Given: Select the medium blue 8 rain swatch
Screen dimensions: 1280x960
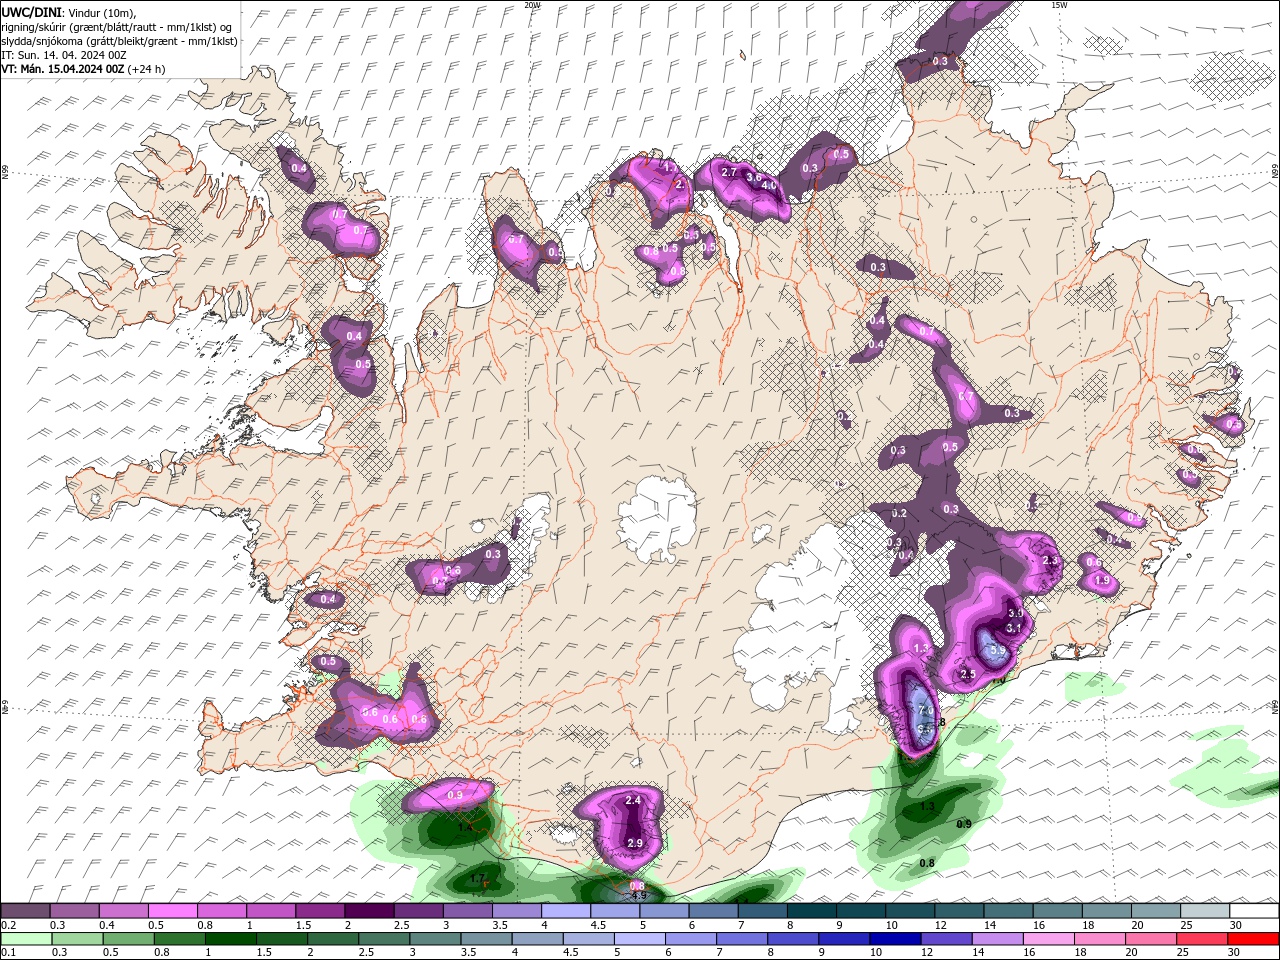Looking at the screenshot, I should (x=794, y=939).
